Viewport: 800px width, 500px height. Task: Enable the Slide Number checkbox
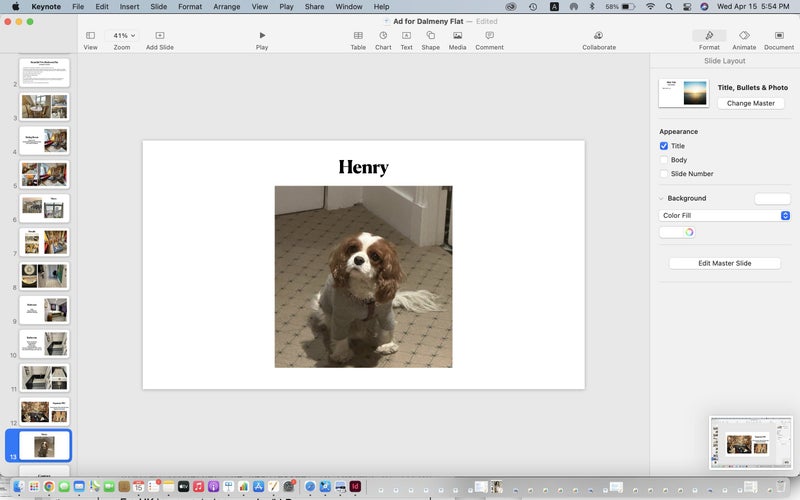tap(664, 174)
